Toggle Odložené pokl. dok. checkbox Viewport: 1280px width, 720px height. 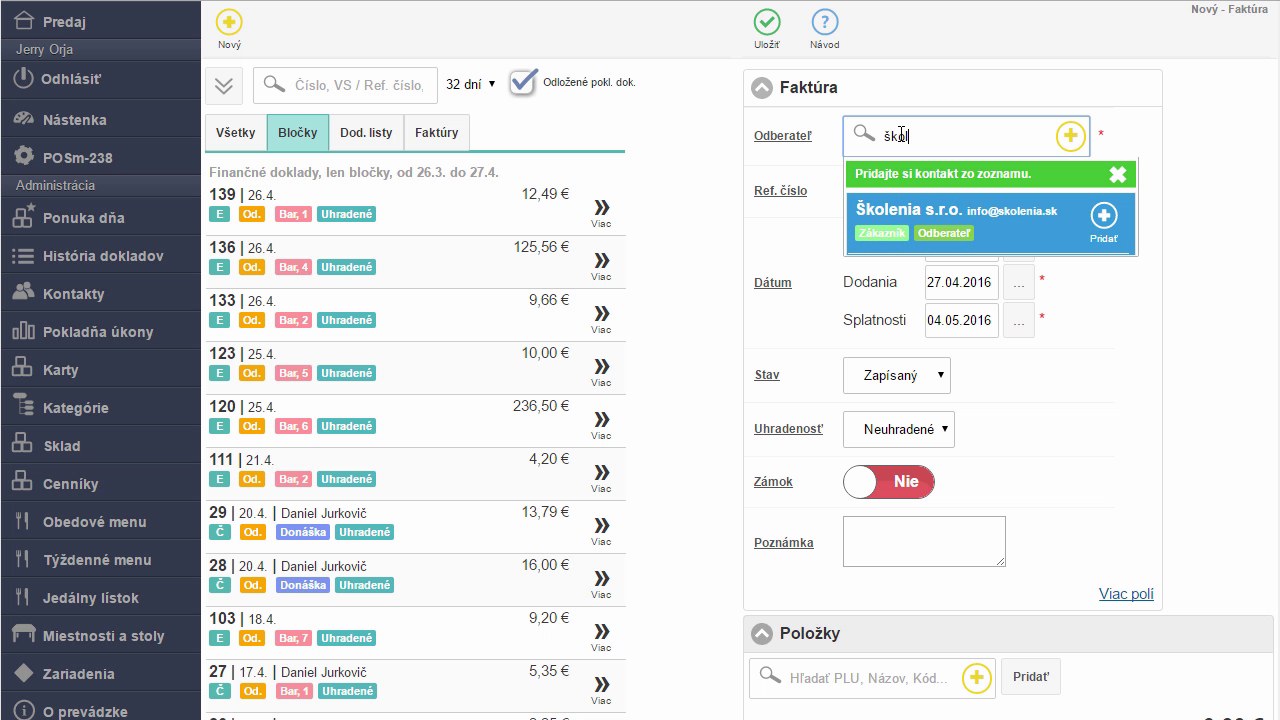tap(523, 83)
